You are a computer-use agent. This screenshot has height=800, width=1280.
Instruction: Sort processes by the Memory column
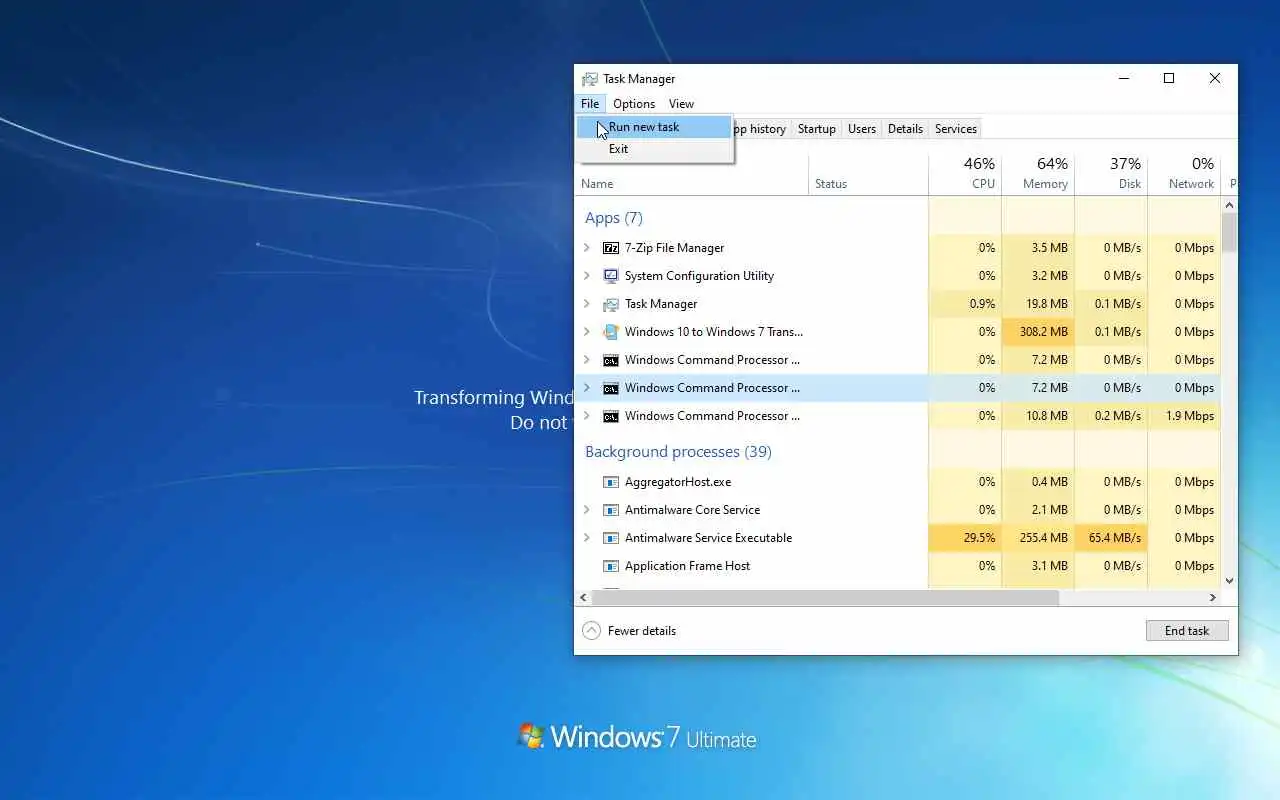[1038, 173]
